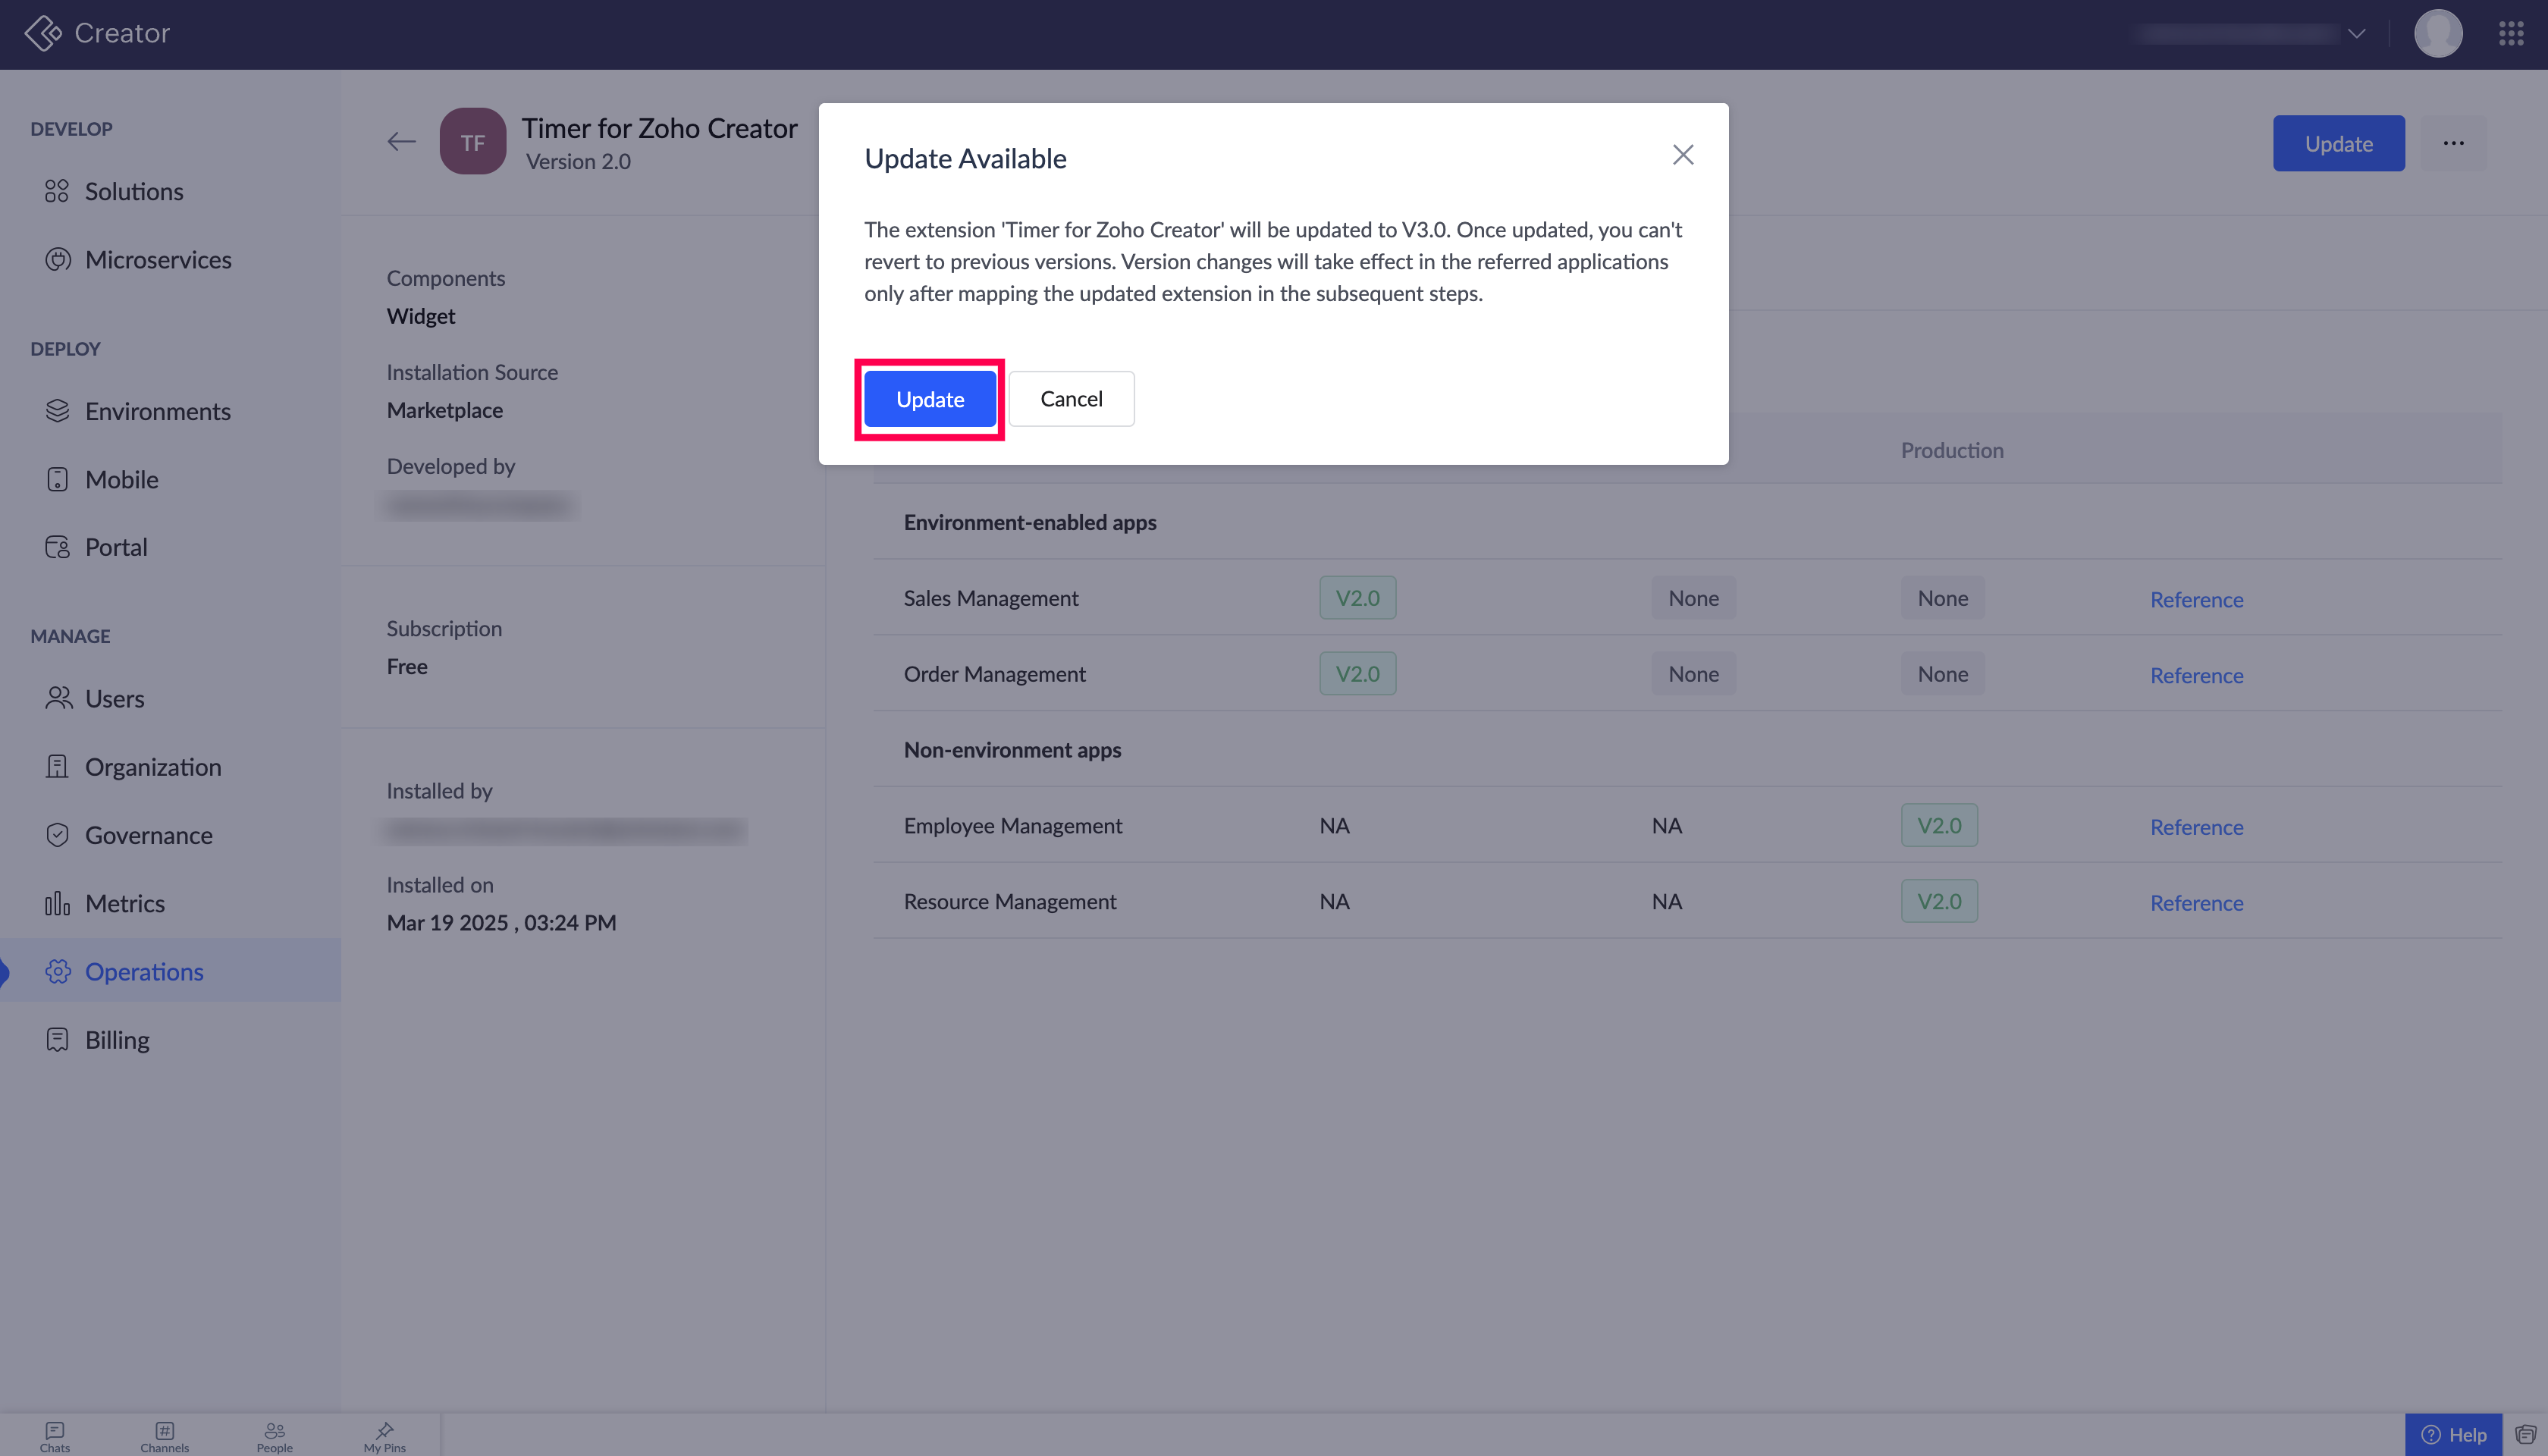Confirm Update in the dialog
The width and height of the screenshot is (2548, 1456).
point(929,399)
